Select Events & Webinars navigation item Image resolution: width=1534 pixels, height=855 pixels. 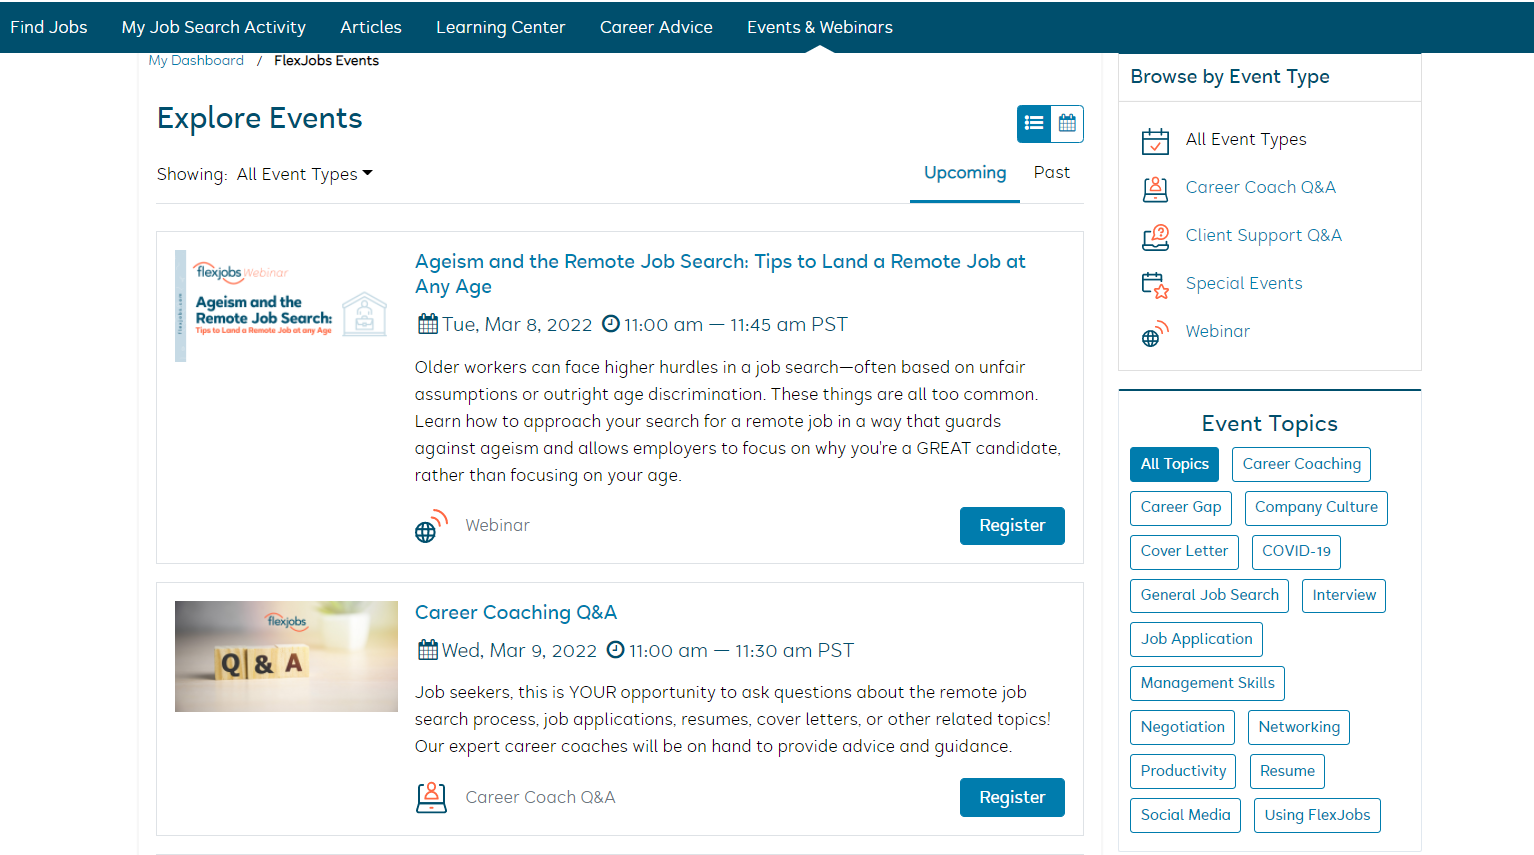point(820,27)
